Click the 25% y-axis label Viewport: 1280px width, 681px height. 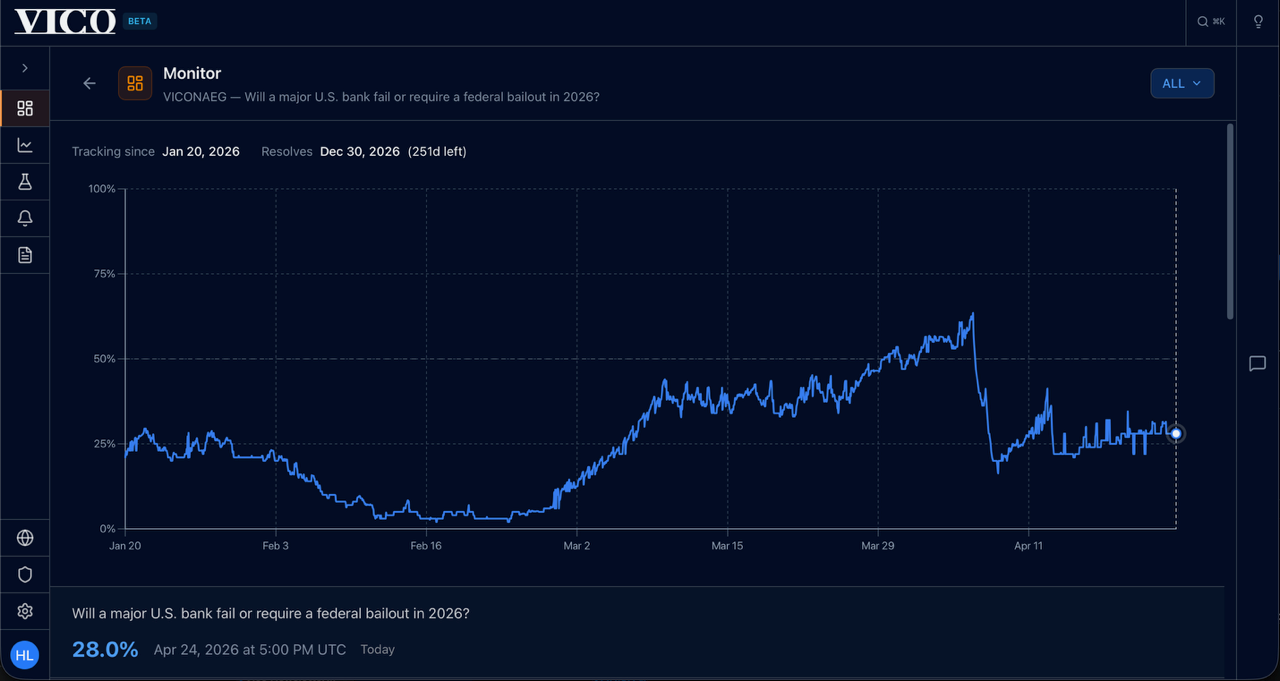coord(105,444)
